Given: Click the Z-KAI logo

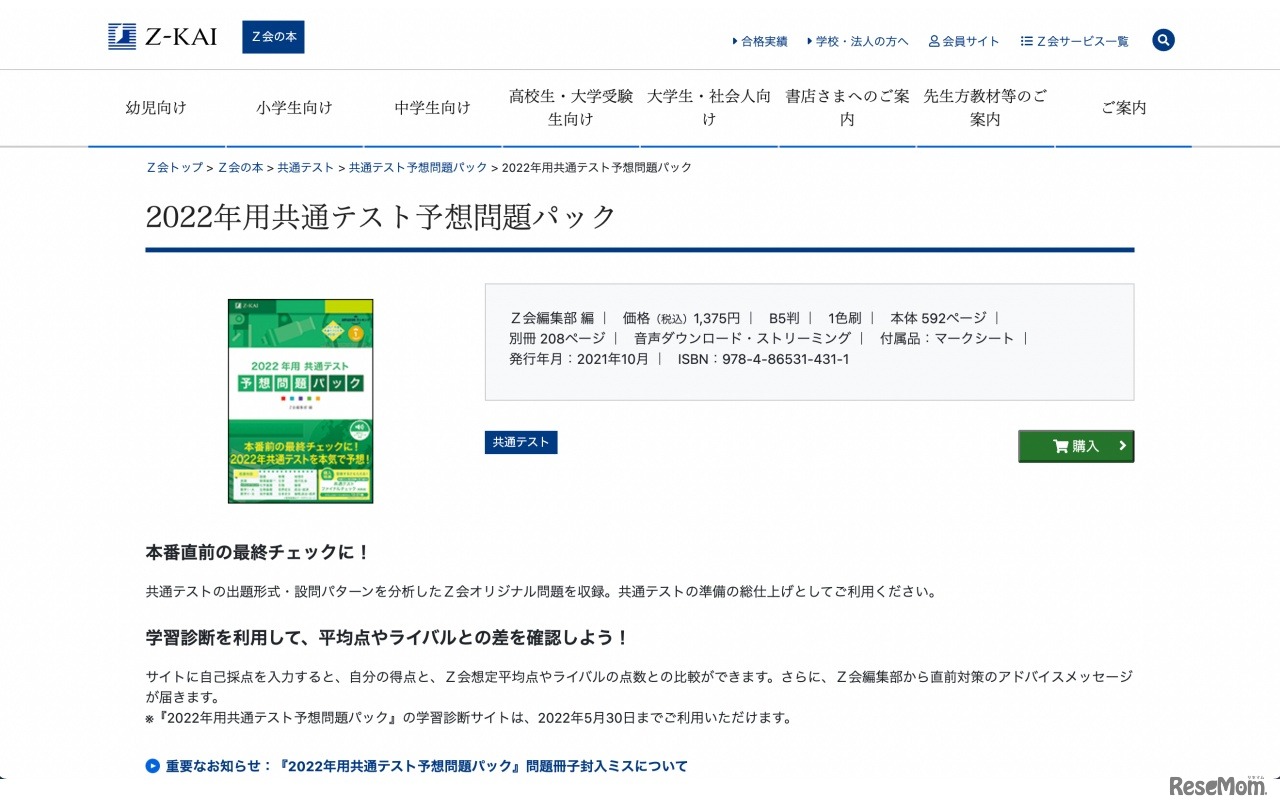Looking at the screenshot, I should coord(162,37).
